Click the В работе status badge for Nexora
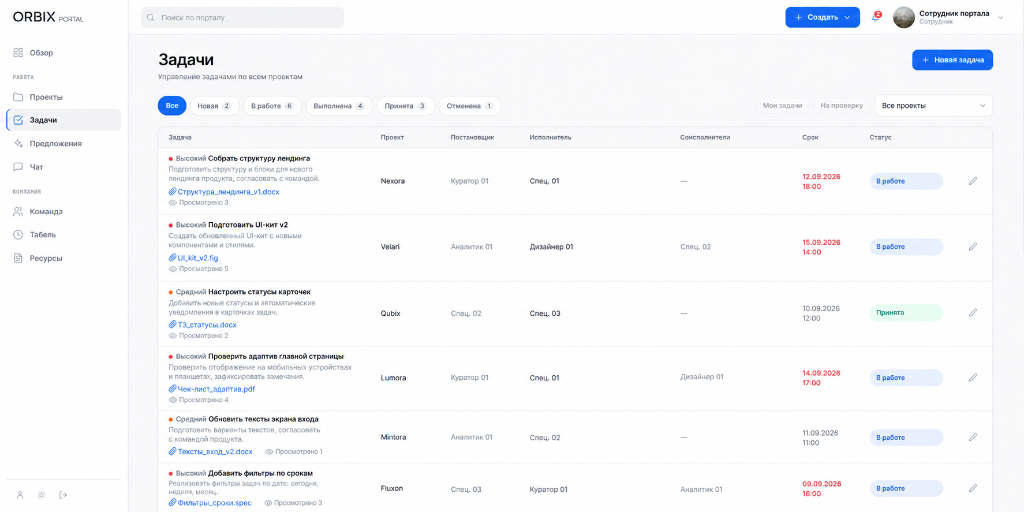 (x=906, y=181)
